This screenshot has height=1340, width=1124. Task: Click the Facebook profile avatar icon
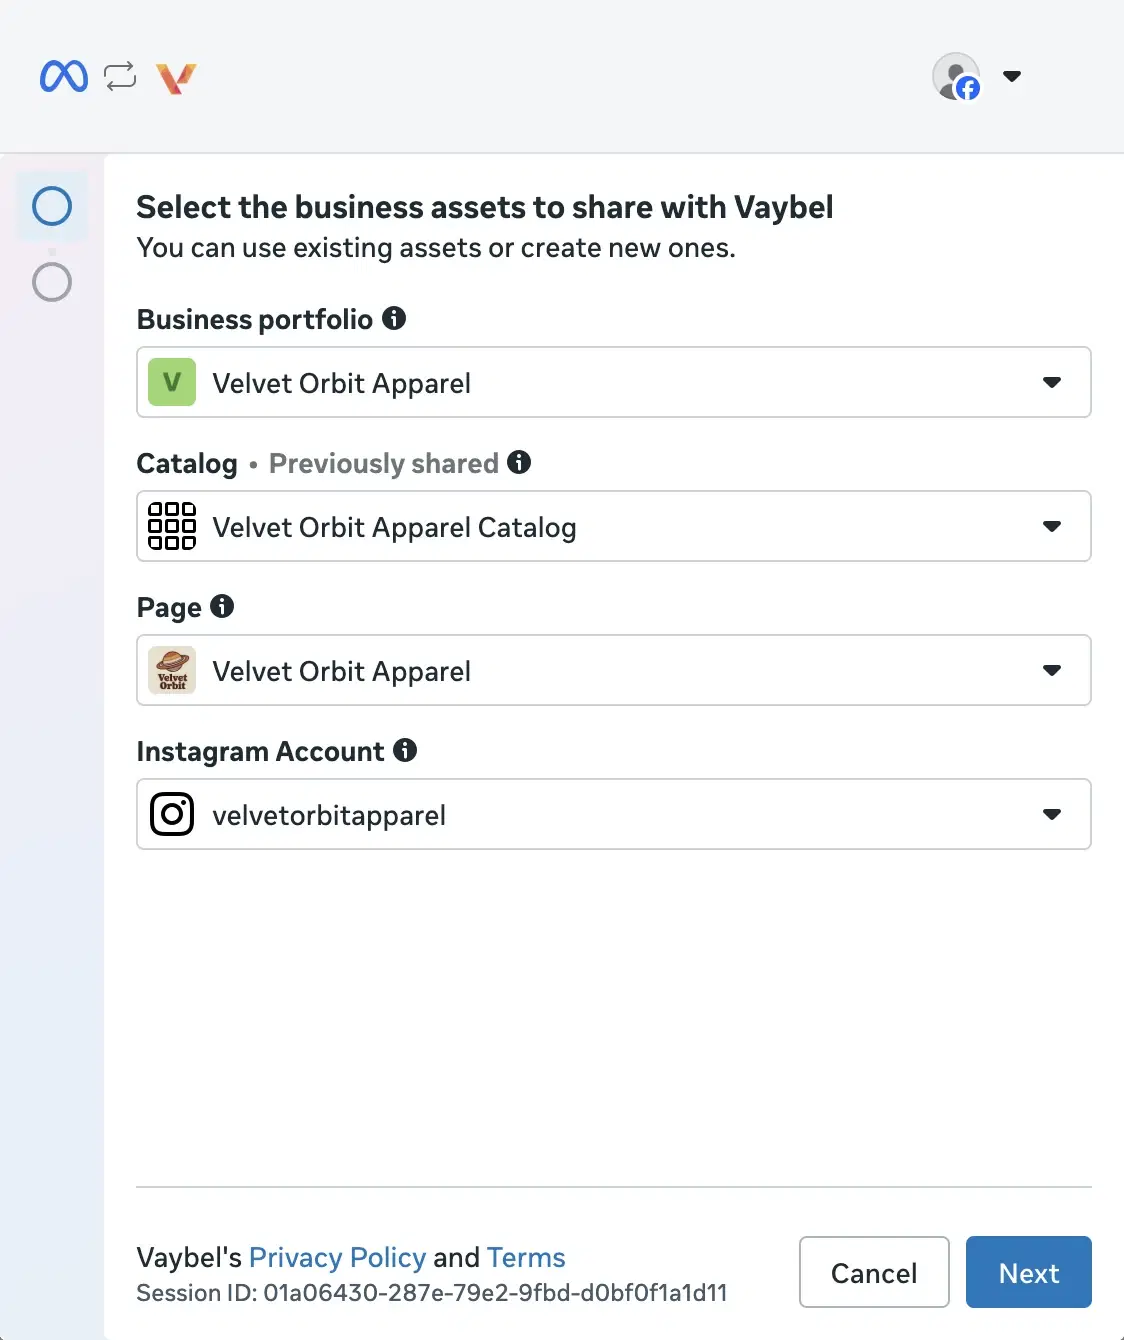click(957, 77)
